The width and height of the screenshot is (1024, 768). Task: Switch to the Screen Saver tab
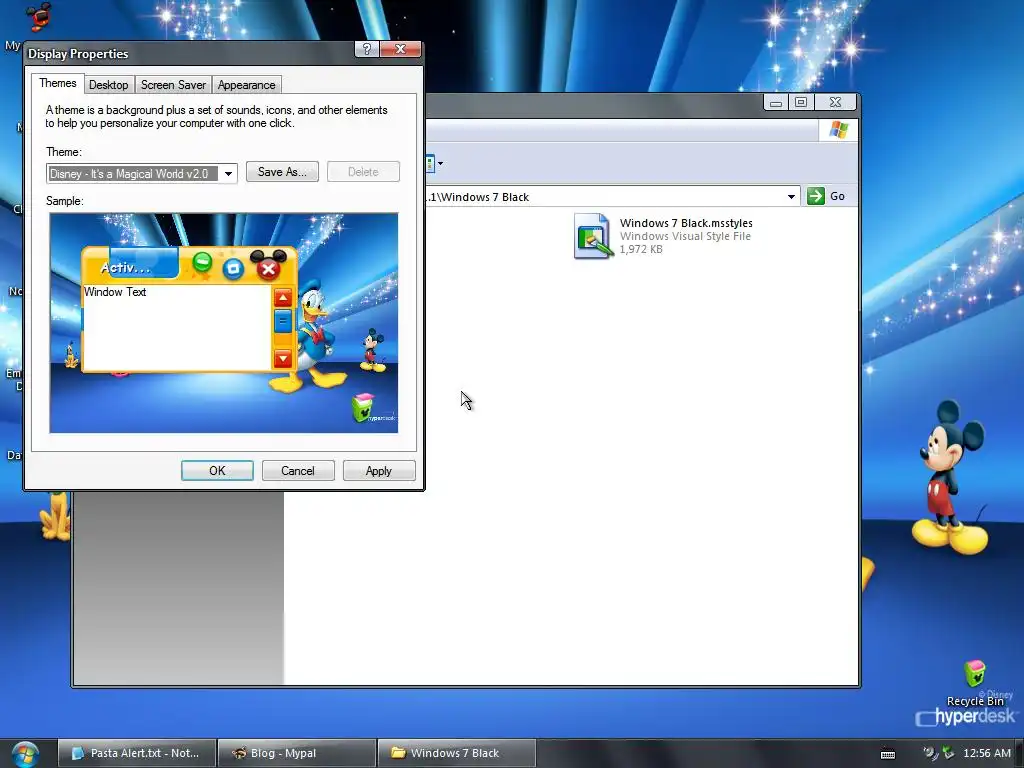(173, 85)
